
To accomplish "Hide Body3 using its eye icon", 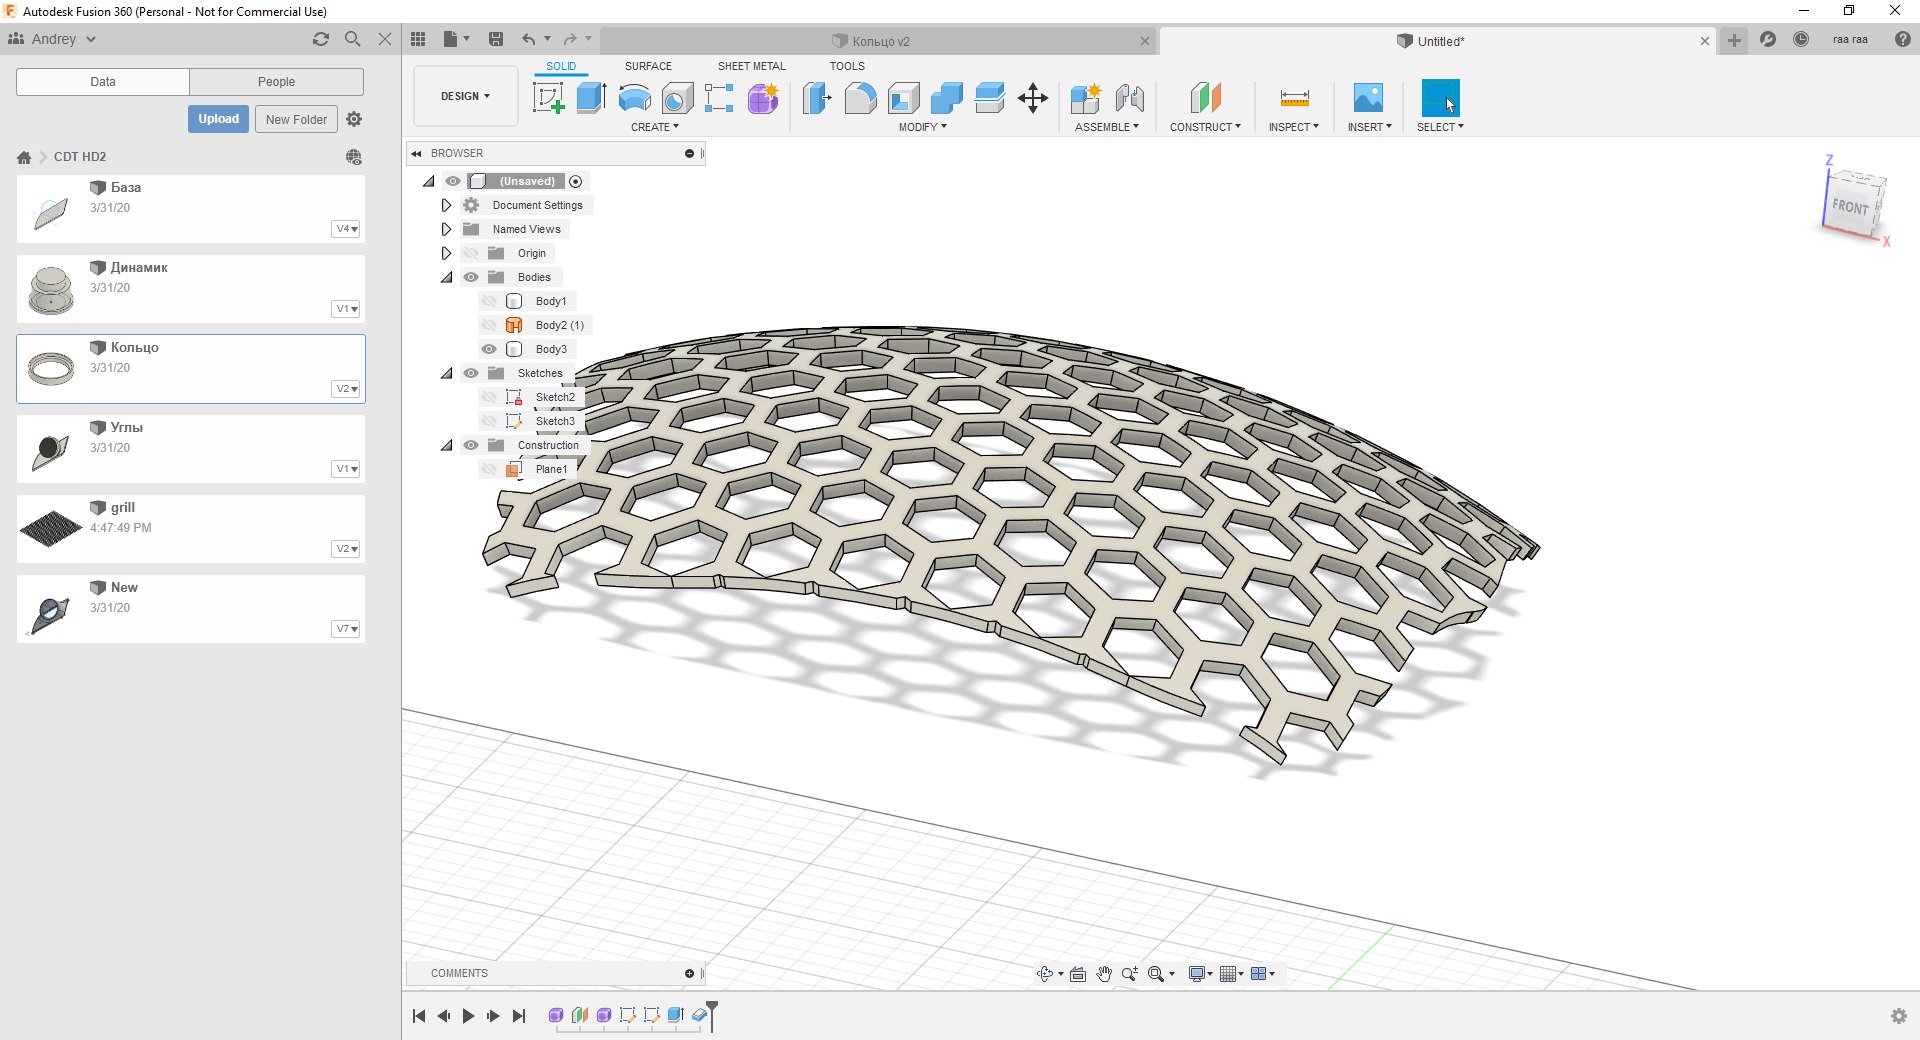I will click(489, 349).
